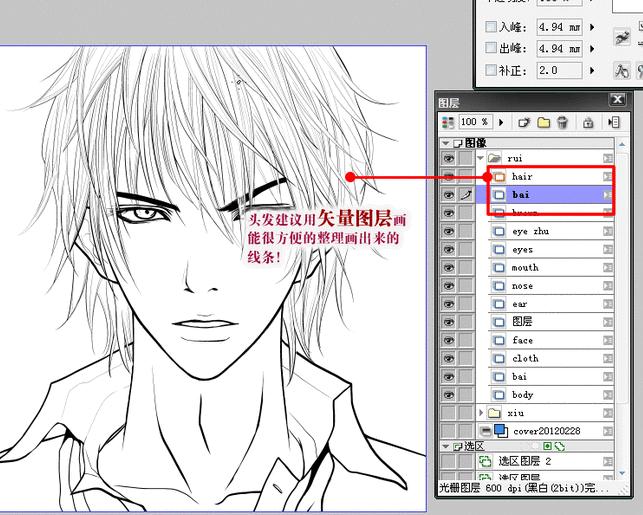
Task: Delete layer using the trash can icon
Action: pyautogui.click(x=563, y=122)
